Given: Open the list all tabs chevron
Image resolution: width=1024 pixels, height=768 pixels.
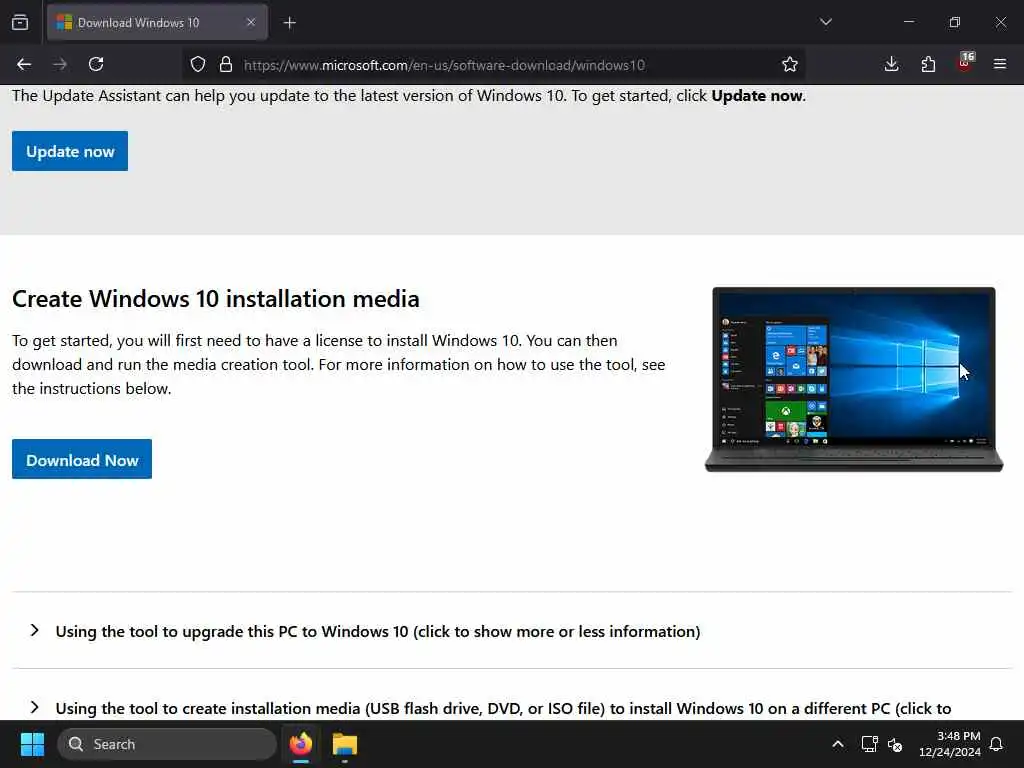Looking at the screenshot, I should point(825,22).
